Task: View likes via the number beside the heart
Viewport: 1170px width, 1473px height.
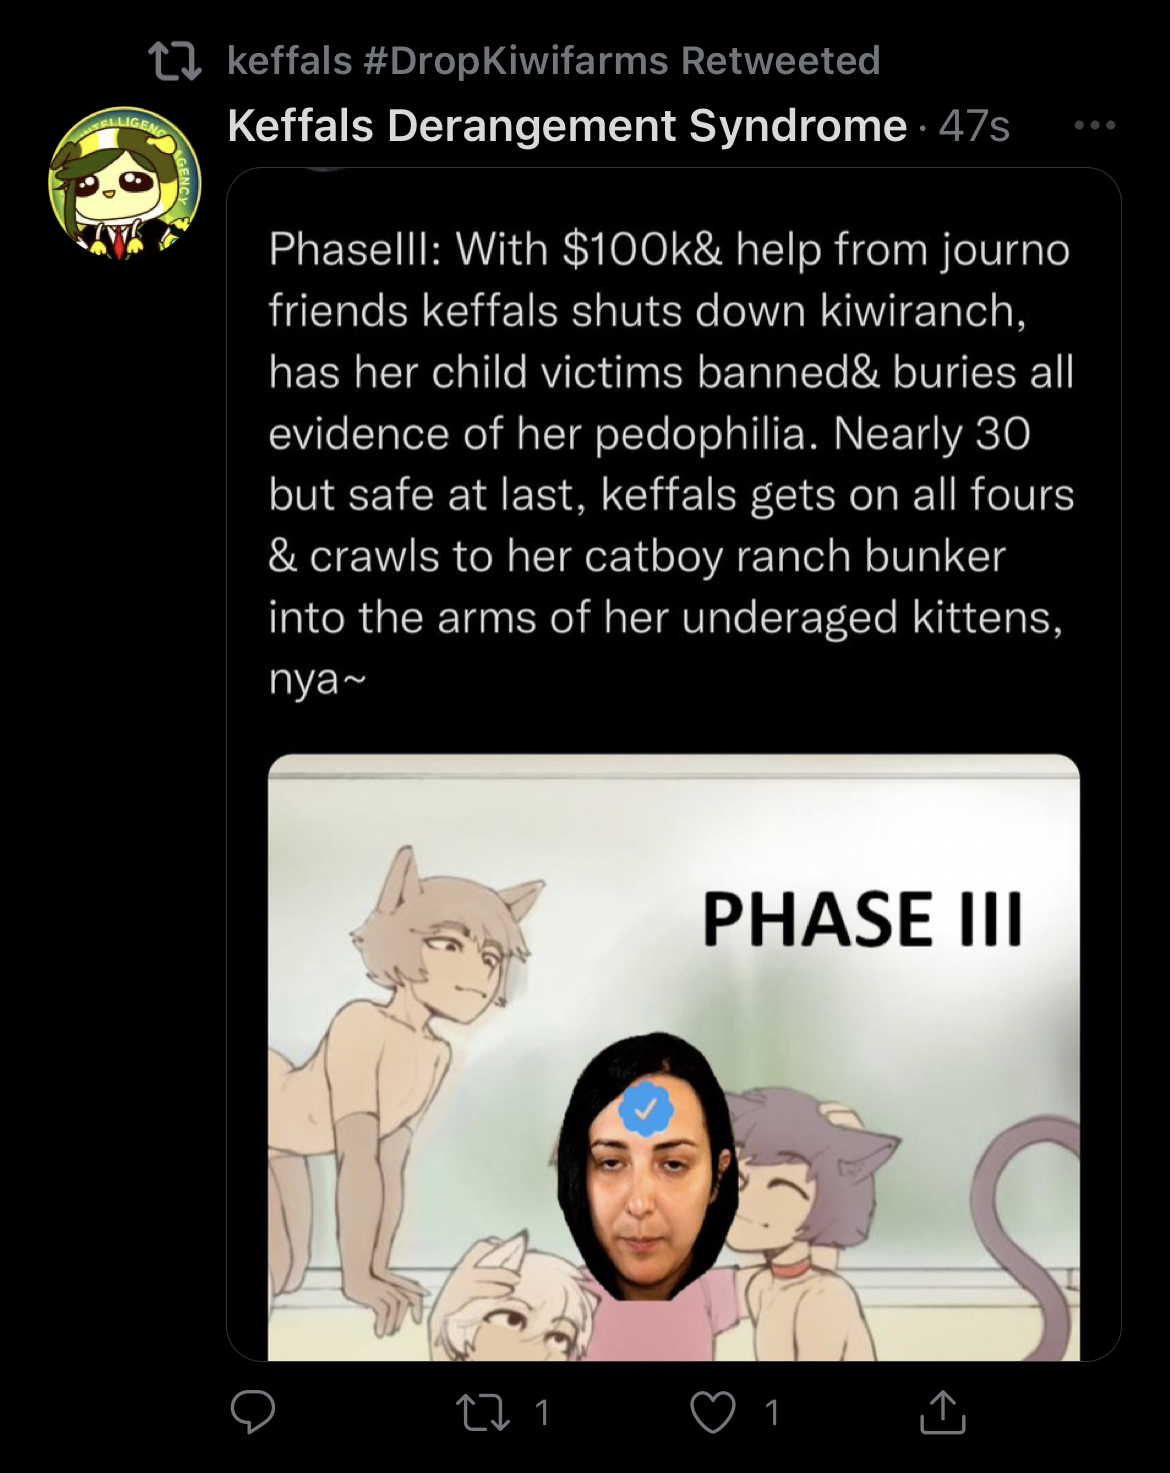Action: (771, 1412)
